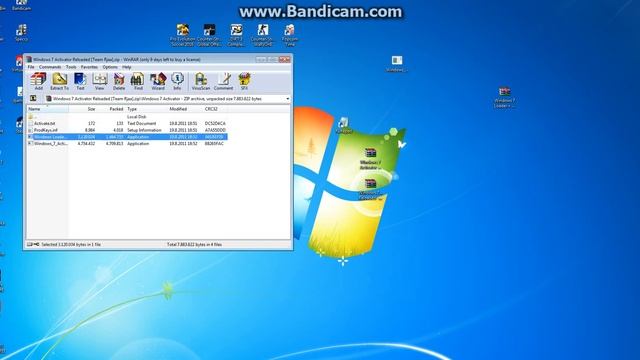Click the Add toolbar icon in WinRAR
This screenshot has height=360, width=640.
coord(38,81)
